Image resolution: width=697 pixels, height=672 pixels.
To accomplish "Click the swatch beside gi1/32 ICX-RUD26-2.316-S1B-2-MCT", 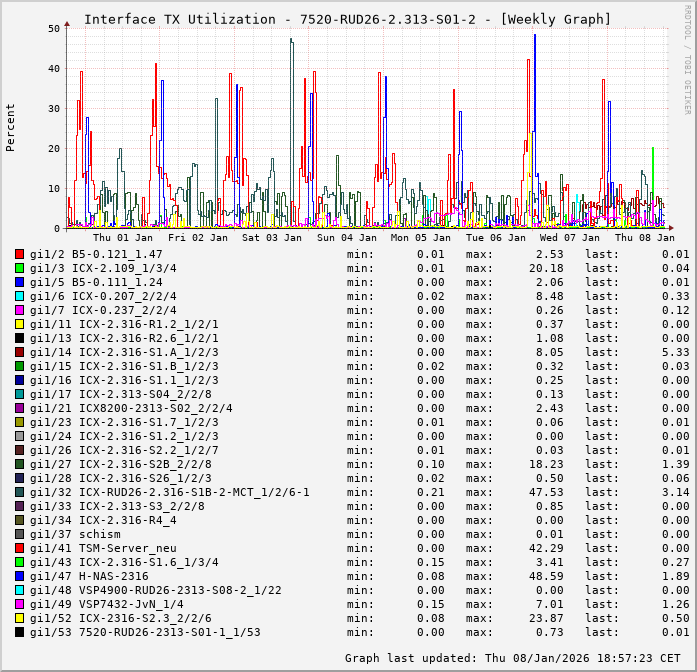I will pyautogui.click(x=19, y=492).
